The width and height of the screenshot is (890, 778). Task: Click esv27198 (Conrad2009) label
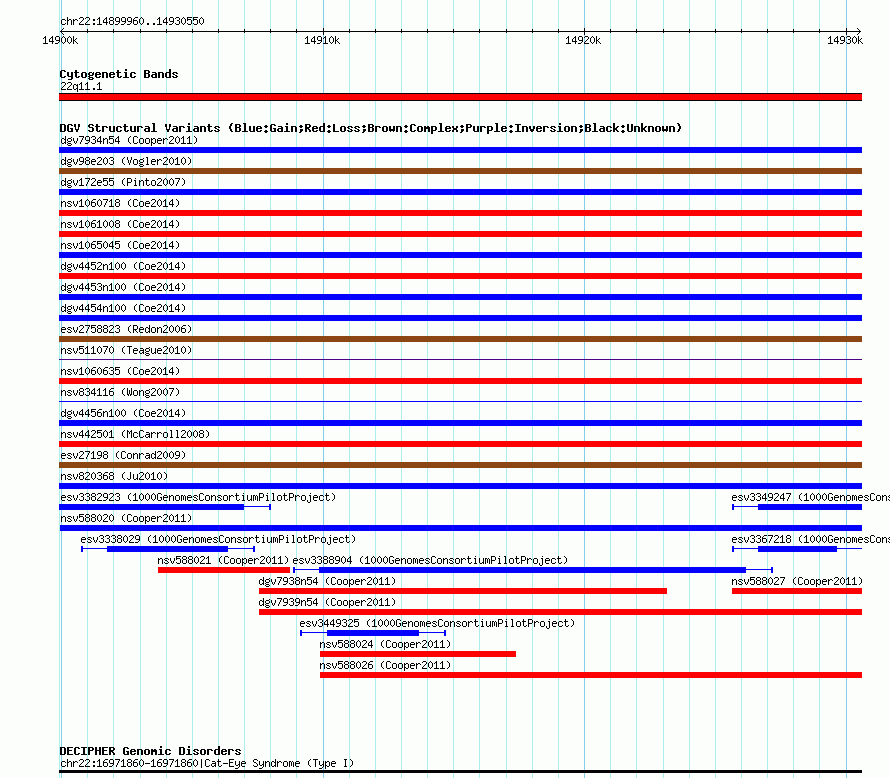click(123, 456)
